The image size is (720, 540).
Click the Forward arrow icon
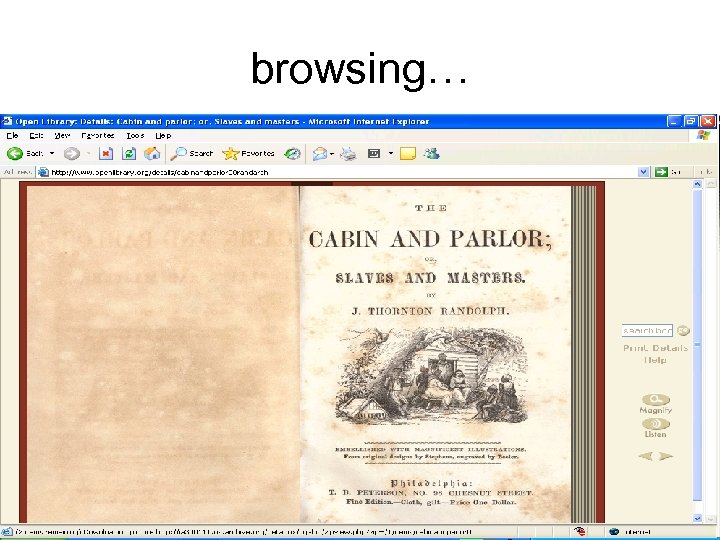tap(72, 153)
